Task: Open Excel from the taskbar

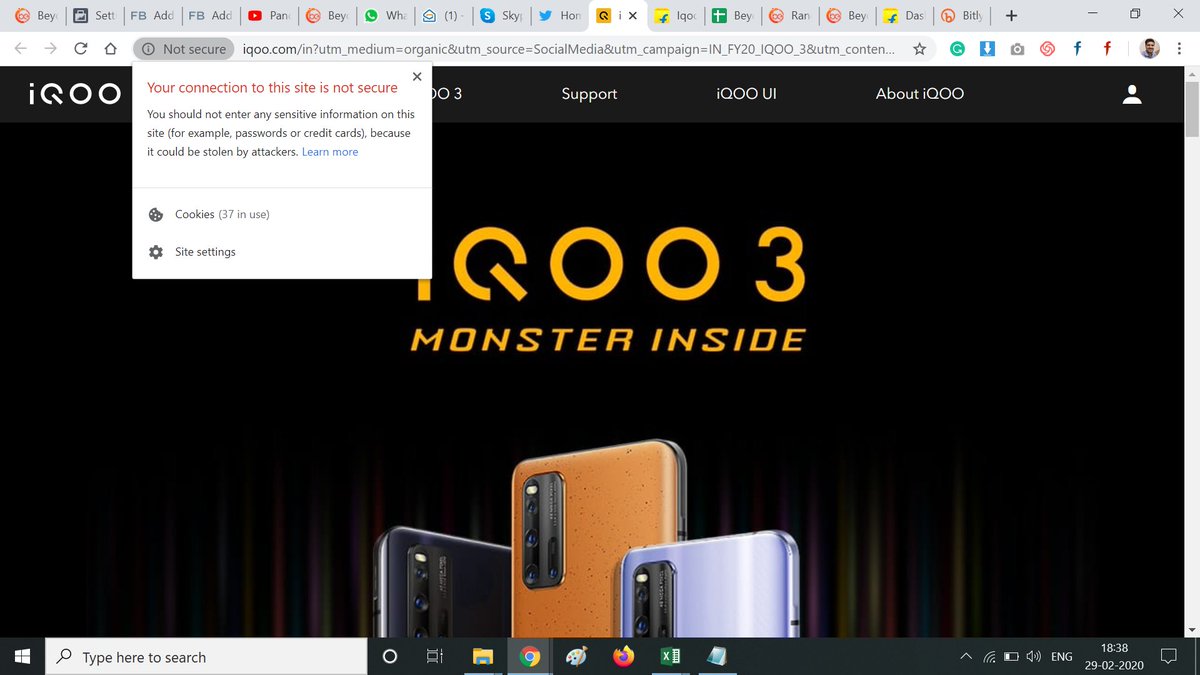Action: tap(670, 657)
